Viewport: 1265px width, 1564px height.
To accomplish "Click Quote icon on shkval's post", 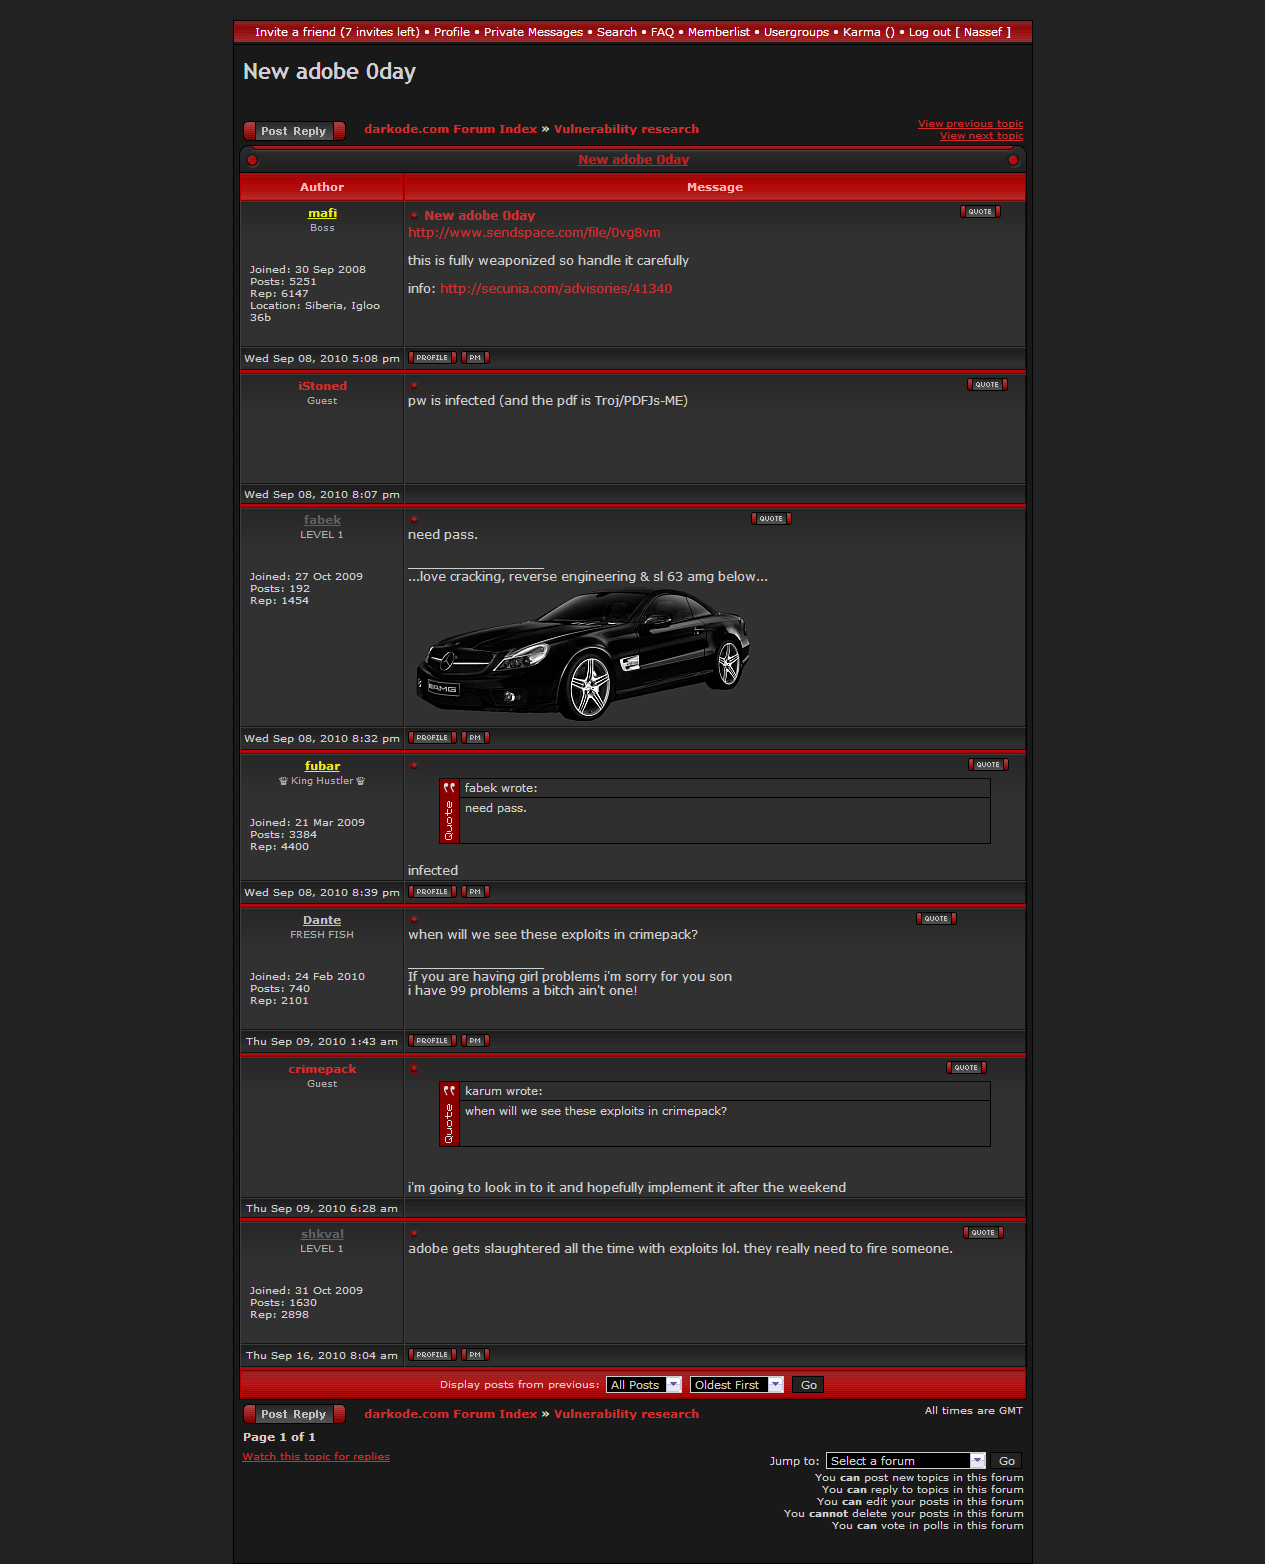I will (983, 1233).
